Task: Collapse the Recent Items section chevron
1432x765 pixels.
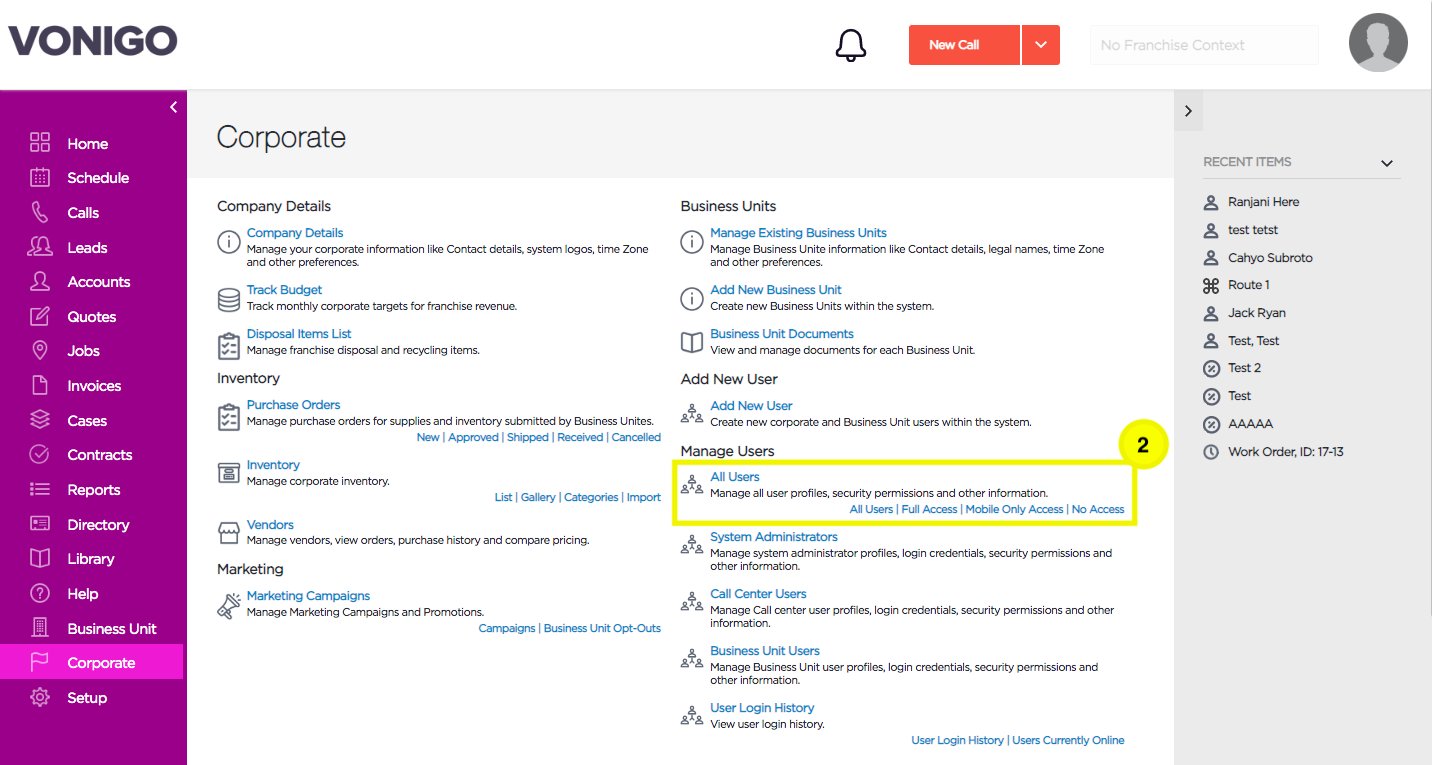Action: coord(1386,163)
